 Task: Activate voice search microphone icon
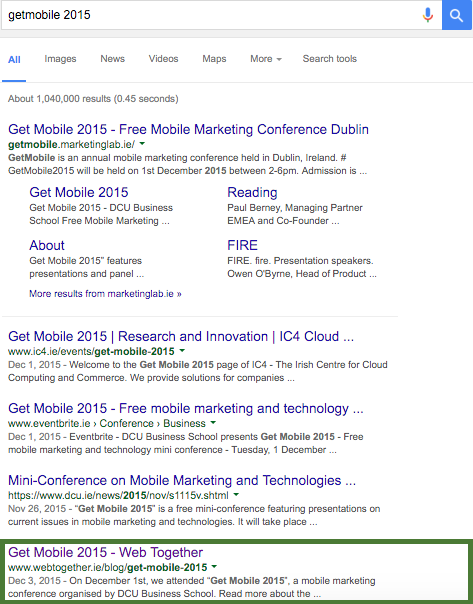[x=428, y=15]
